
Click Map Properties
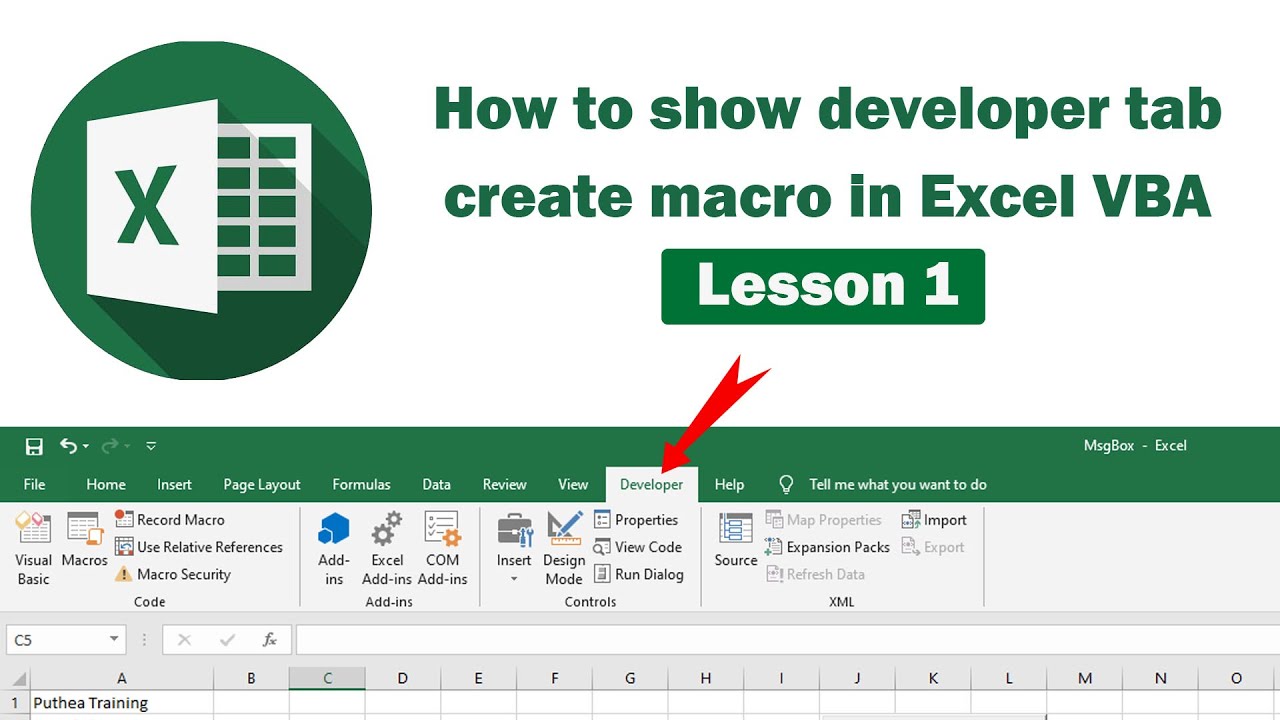point(824,520)
